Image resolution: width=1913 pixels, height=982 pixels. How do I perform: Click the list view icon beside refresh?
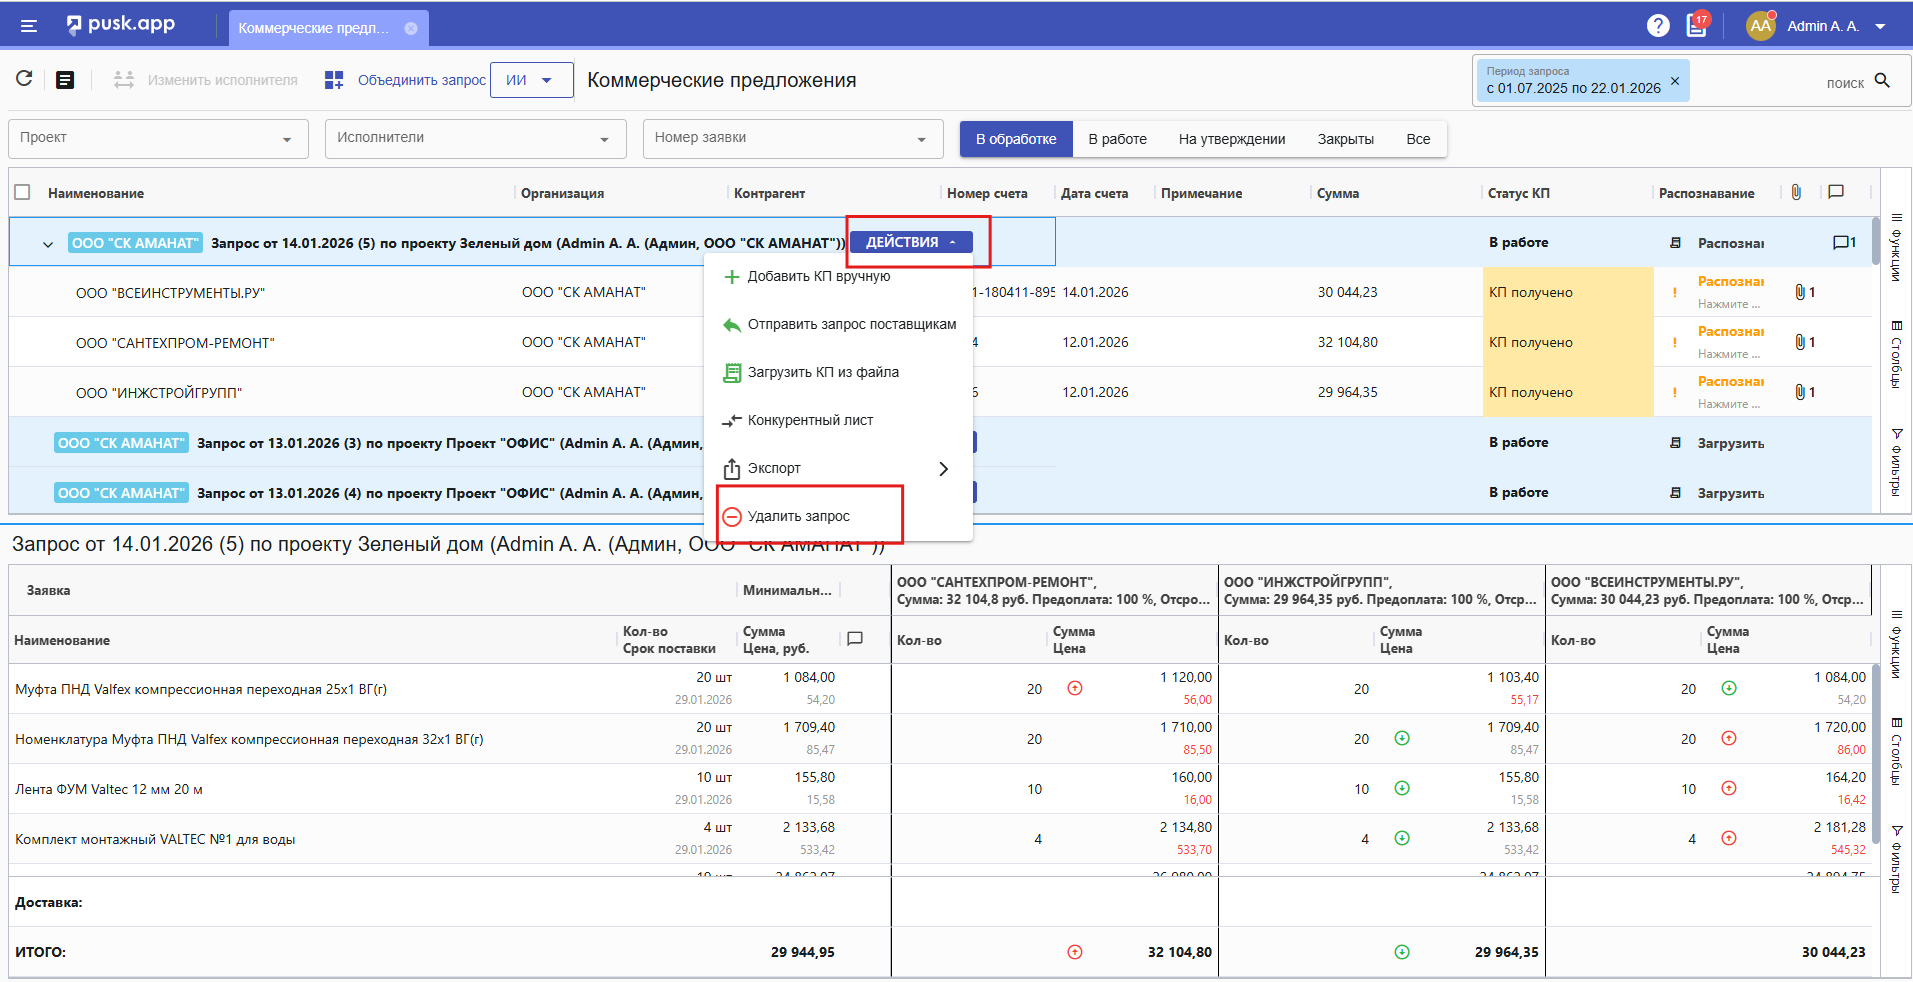pyautogui.click(x=65, y=80)
